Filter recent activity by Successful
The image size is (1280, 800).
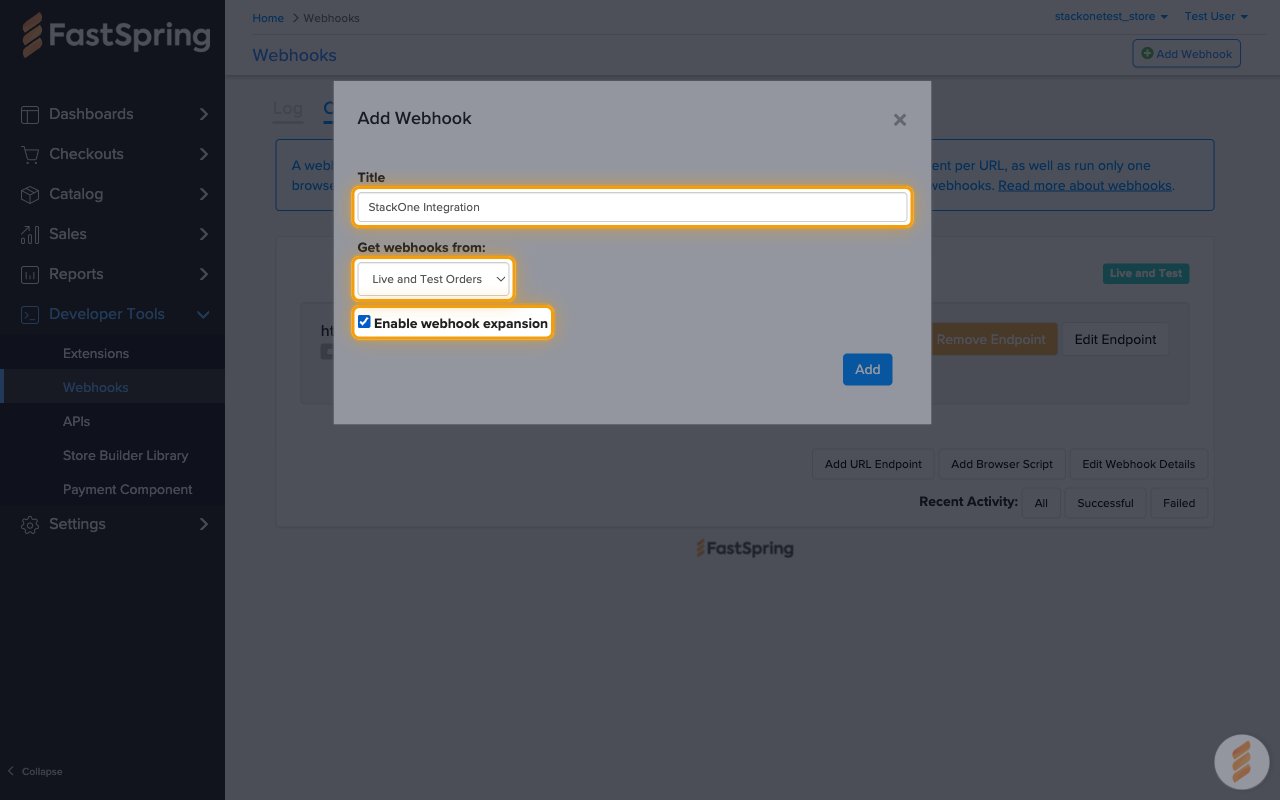(1105, 503)
